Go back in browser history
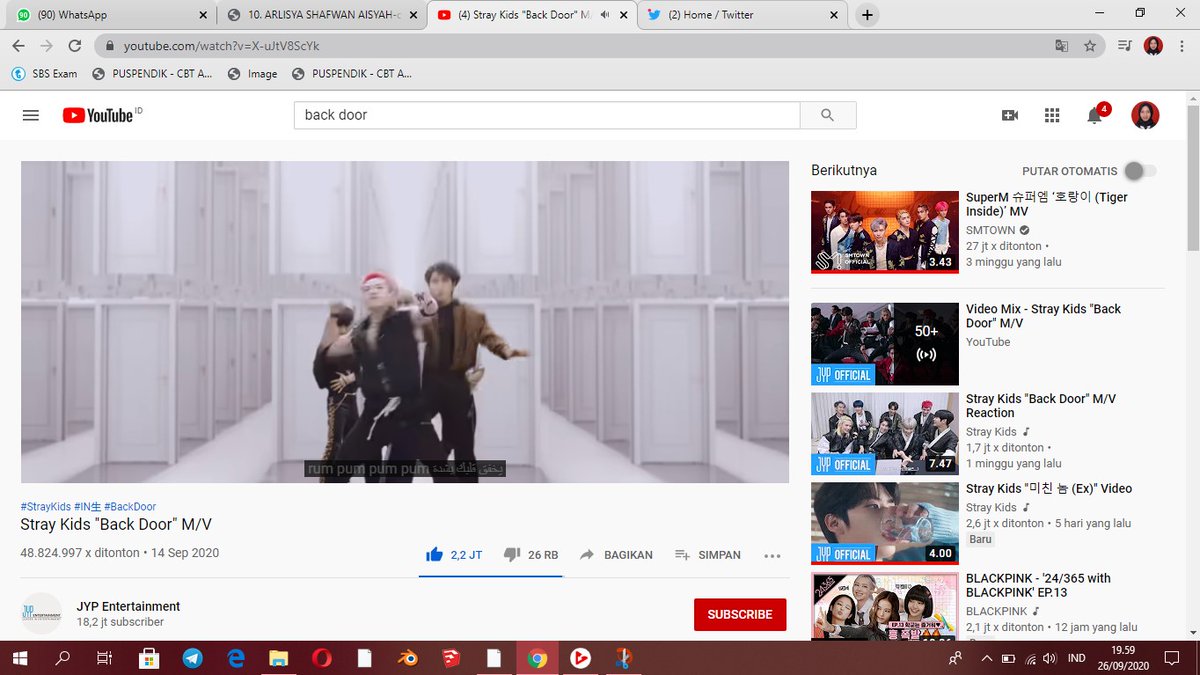This screenshot has width=1200, height=675. pos(18,46)
